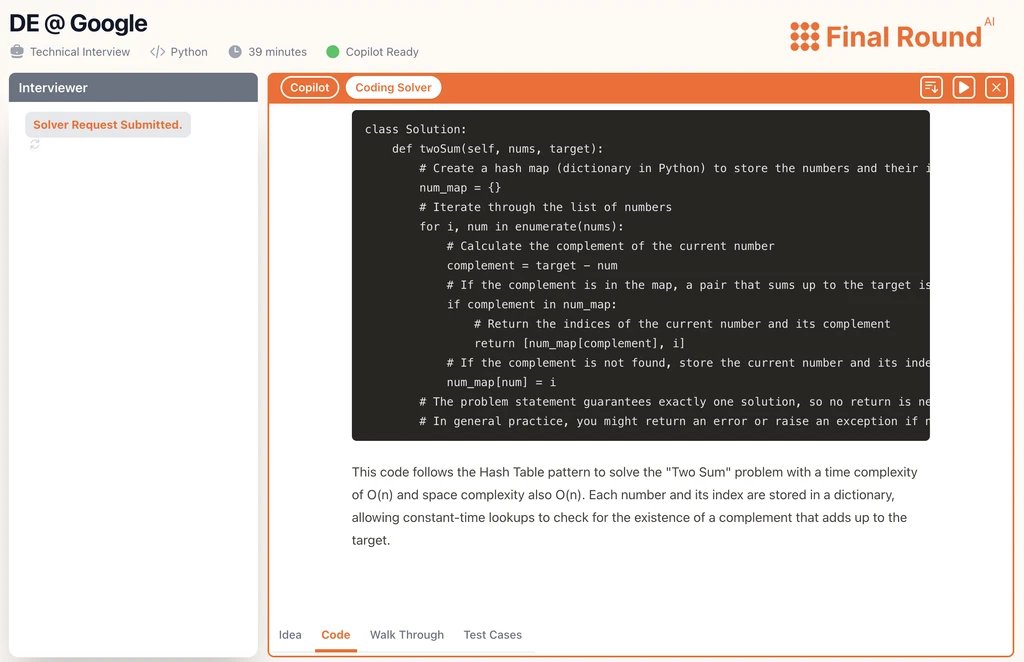Click the clock icon beside 39 minutes
The width and height of the screenshot is (1024, 662).
click(x=235, y=52)
